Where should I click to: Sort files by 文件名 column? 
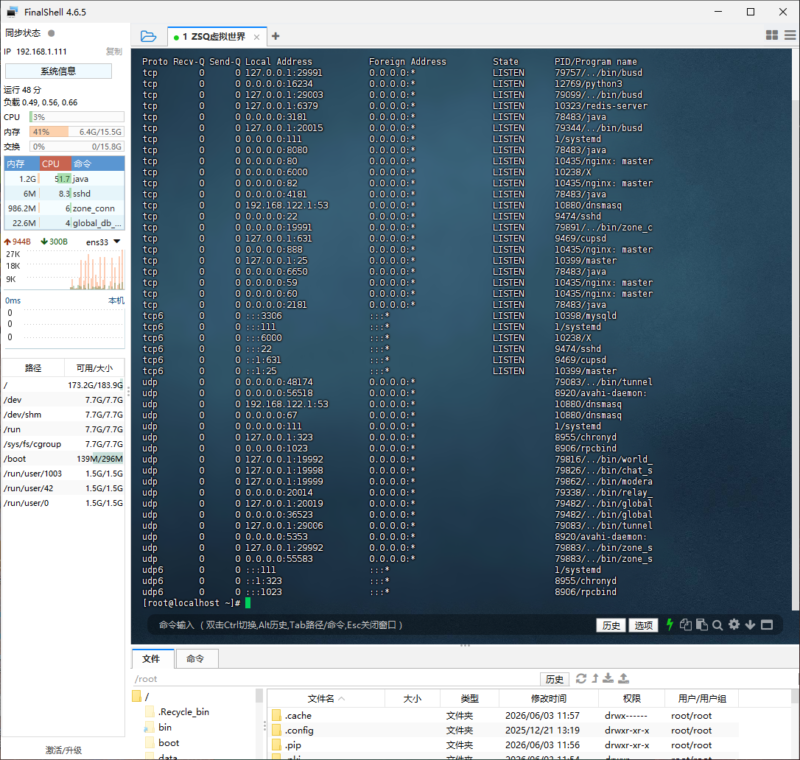coord(326,698)
